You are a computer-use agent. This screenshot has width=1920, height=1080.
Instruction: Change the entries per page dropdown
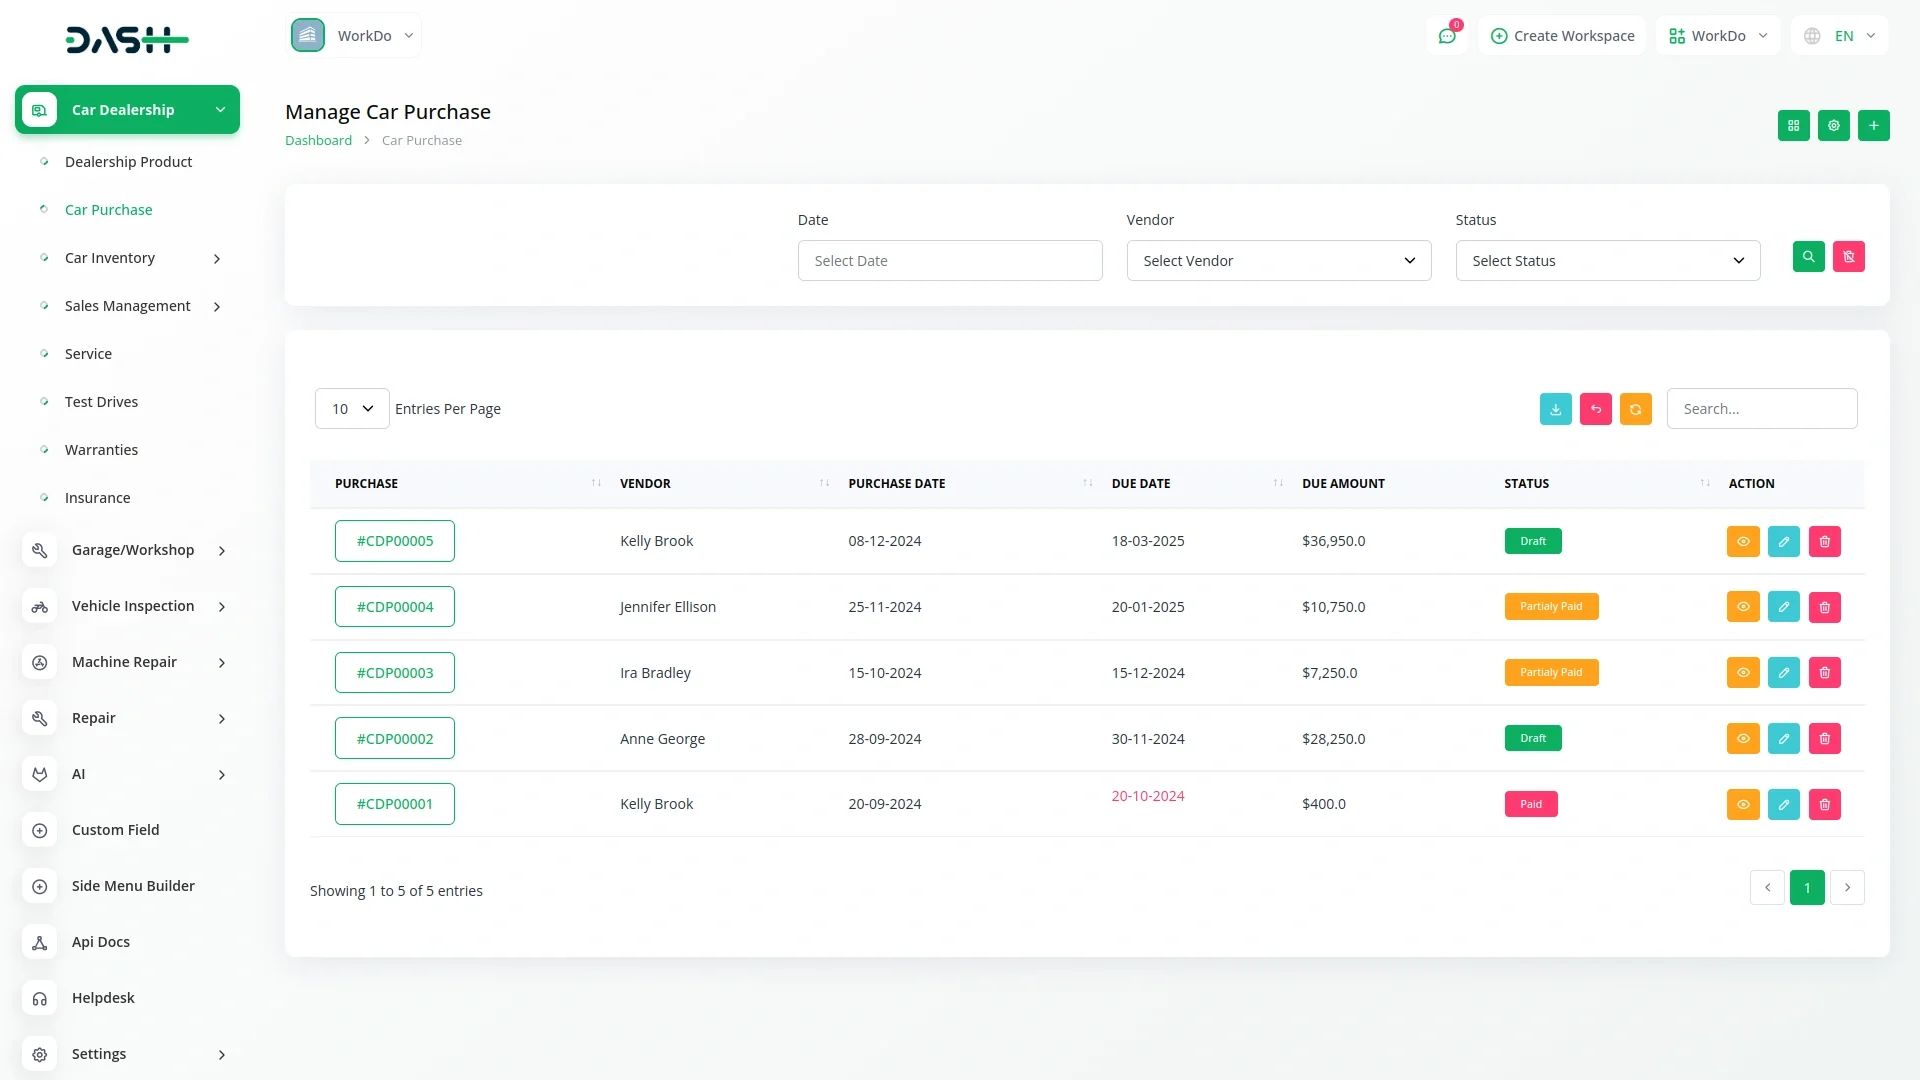pyautogui.click(x=352, y=409)
